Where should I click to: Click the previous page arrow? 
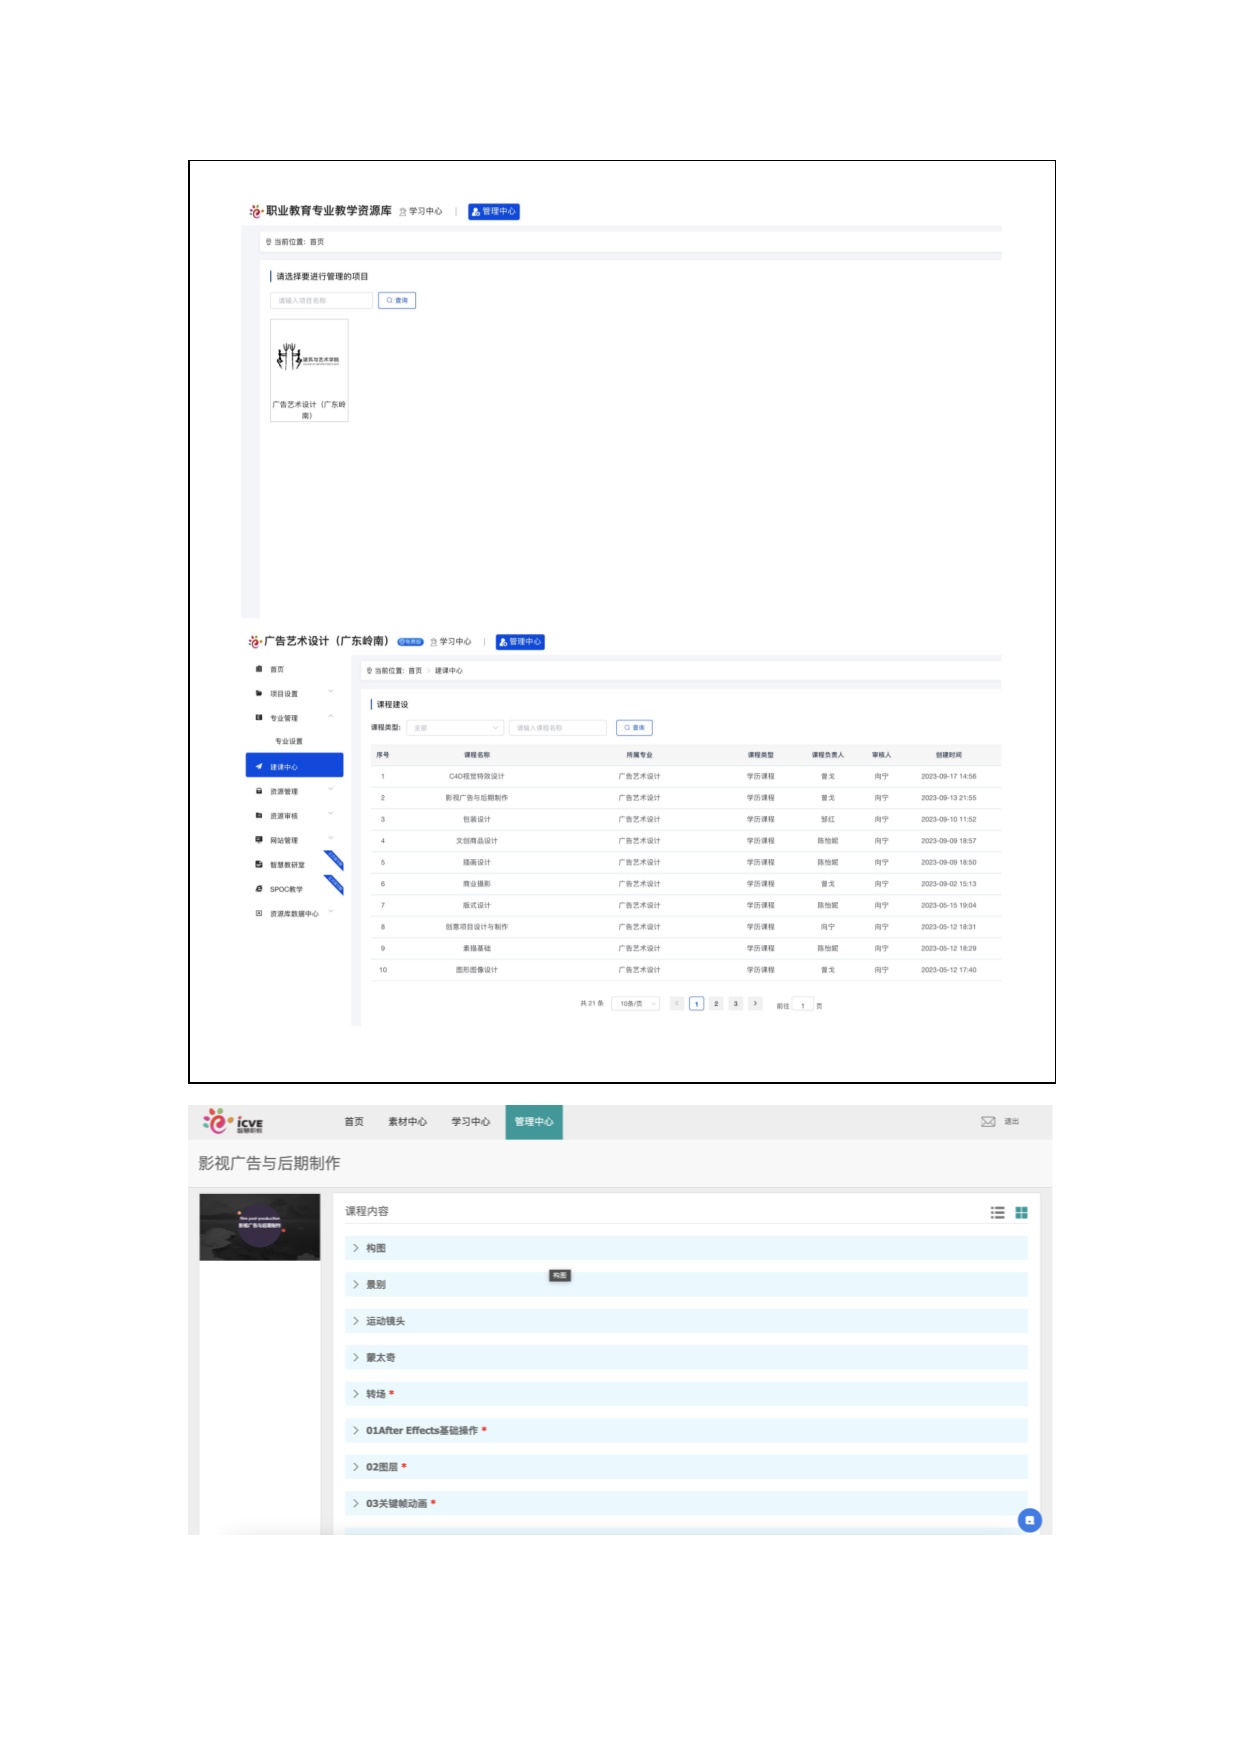[677, 1003]
